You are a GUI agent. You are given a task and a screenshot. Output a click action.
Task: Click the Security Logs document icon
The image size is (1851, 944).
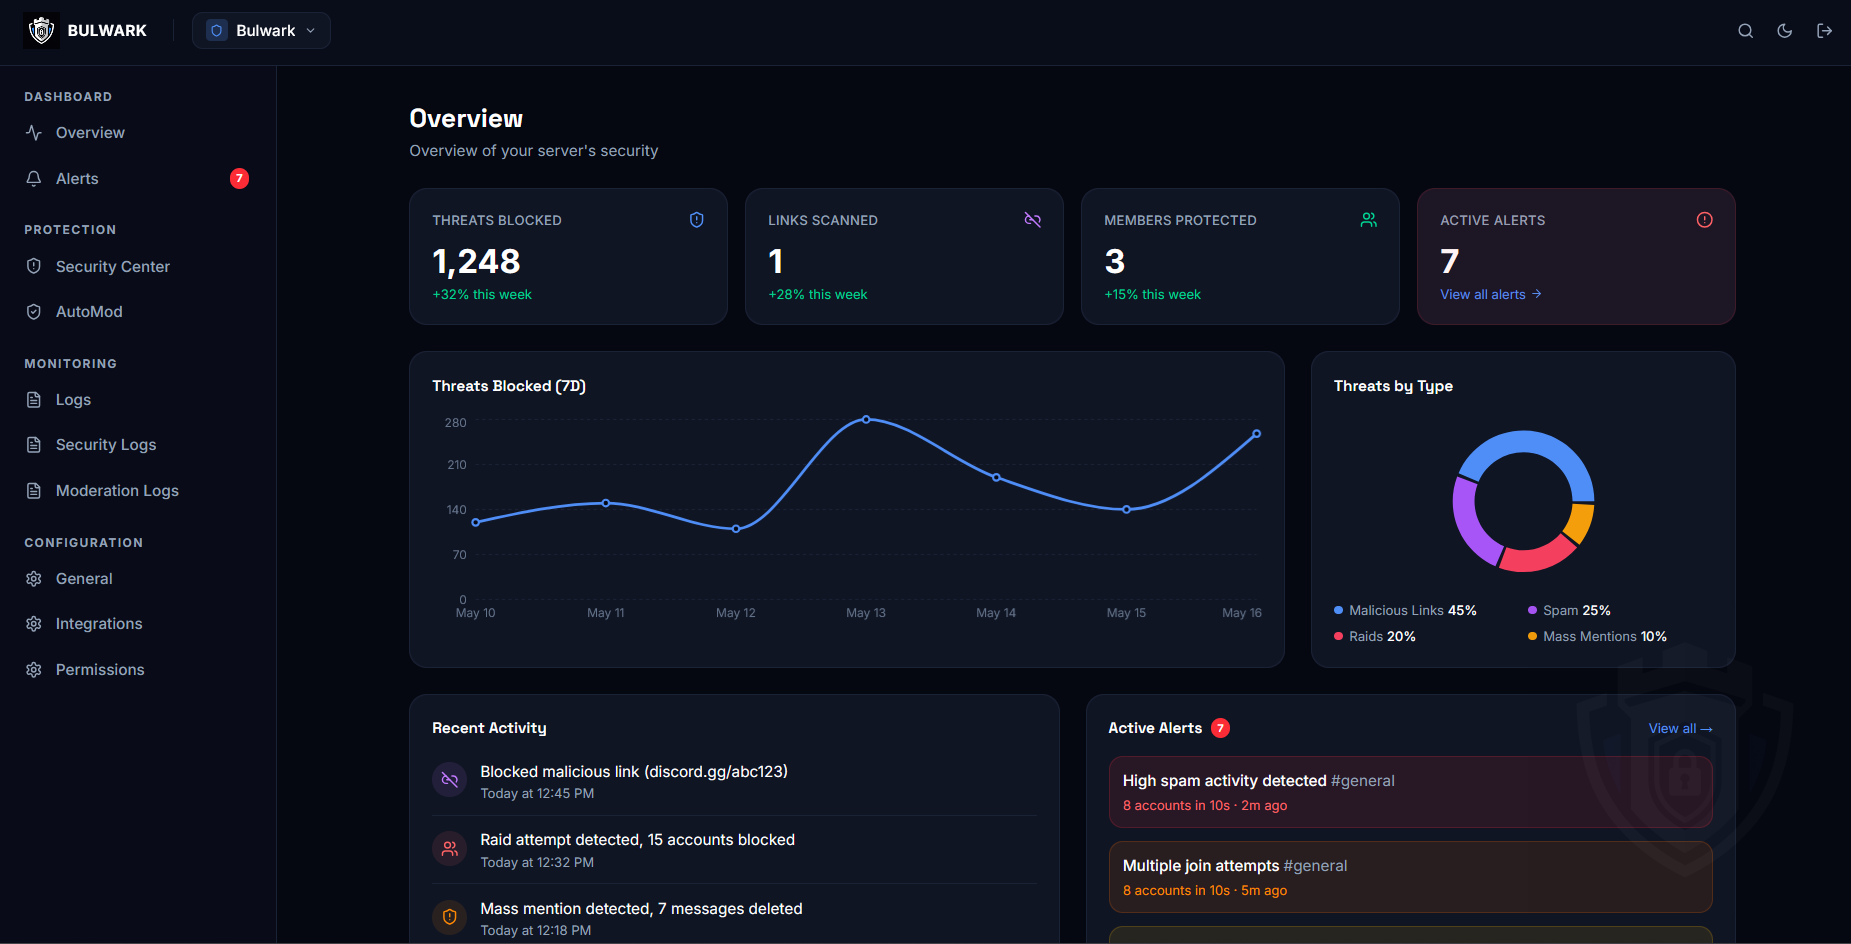(34, 445)
